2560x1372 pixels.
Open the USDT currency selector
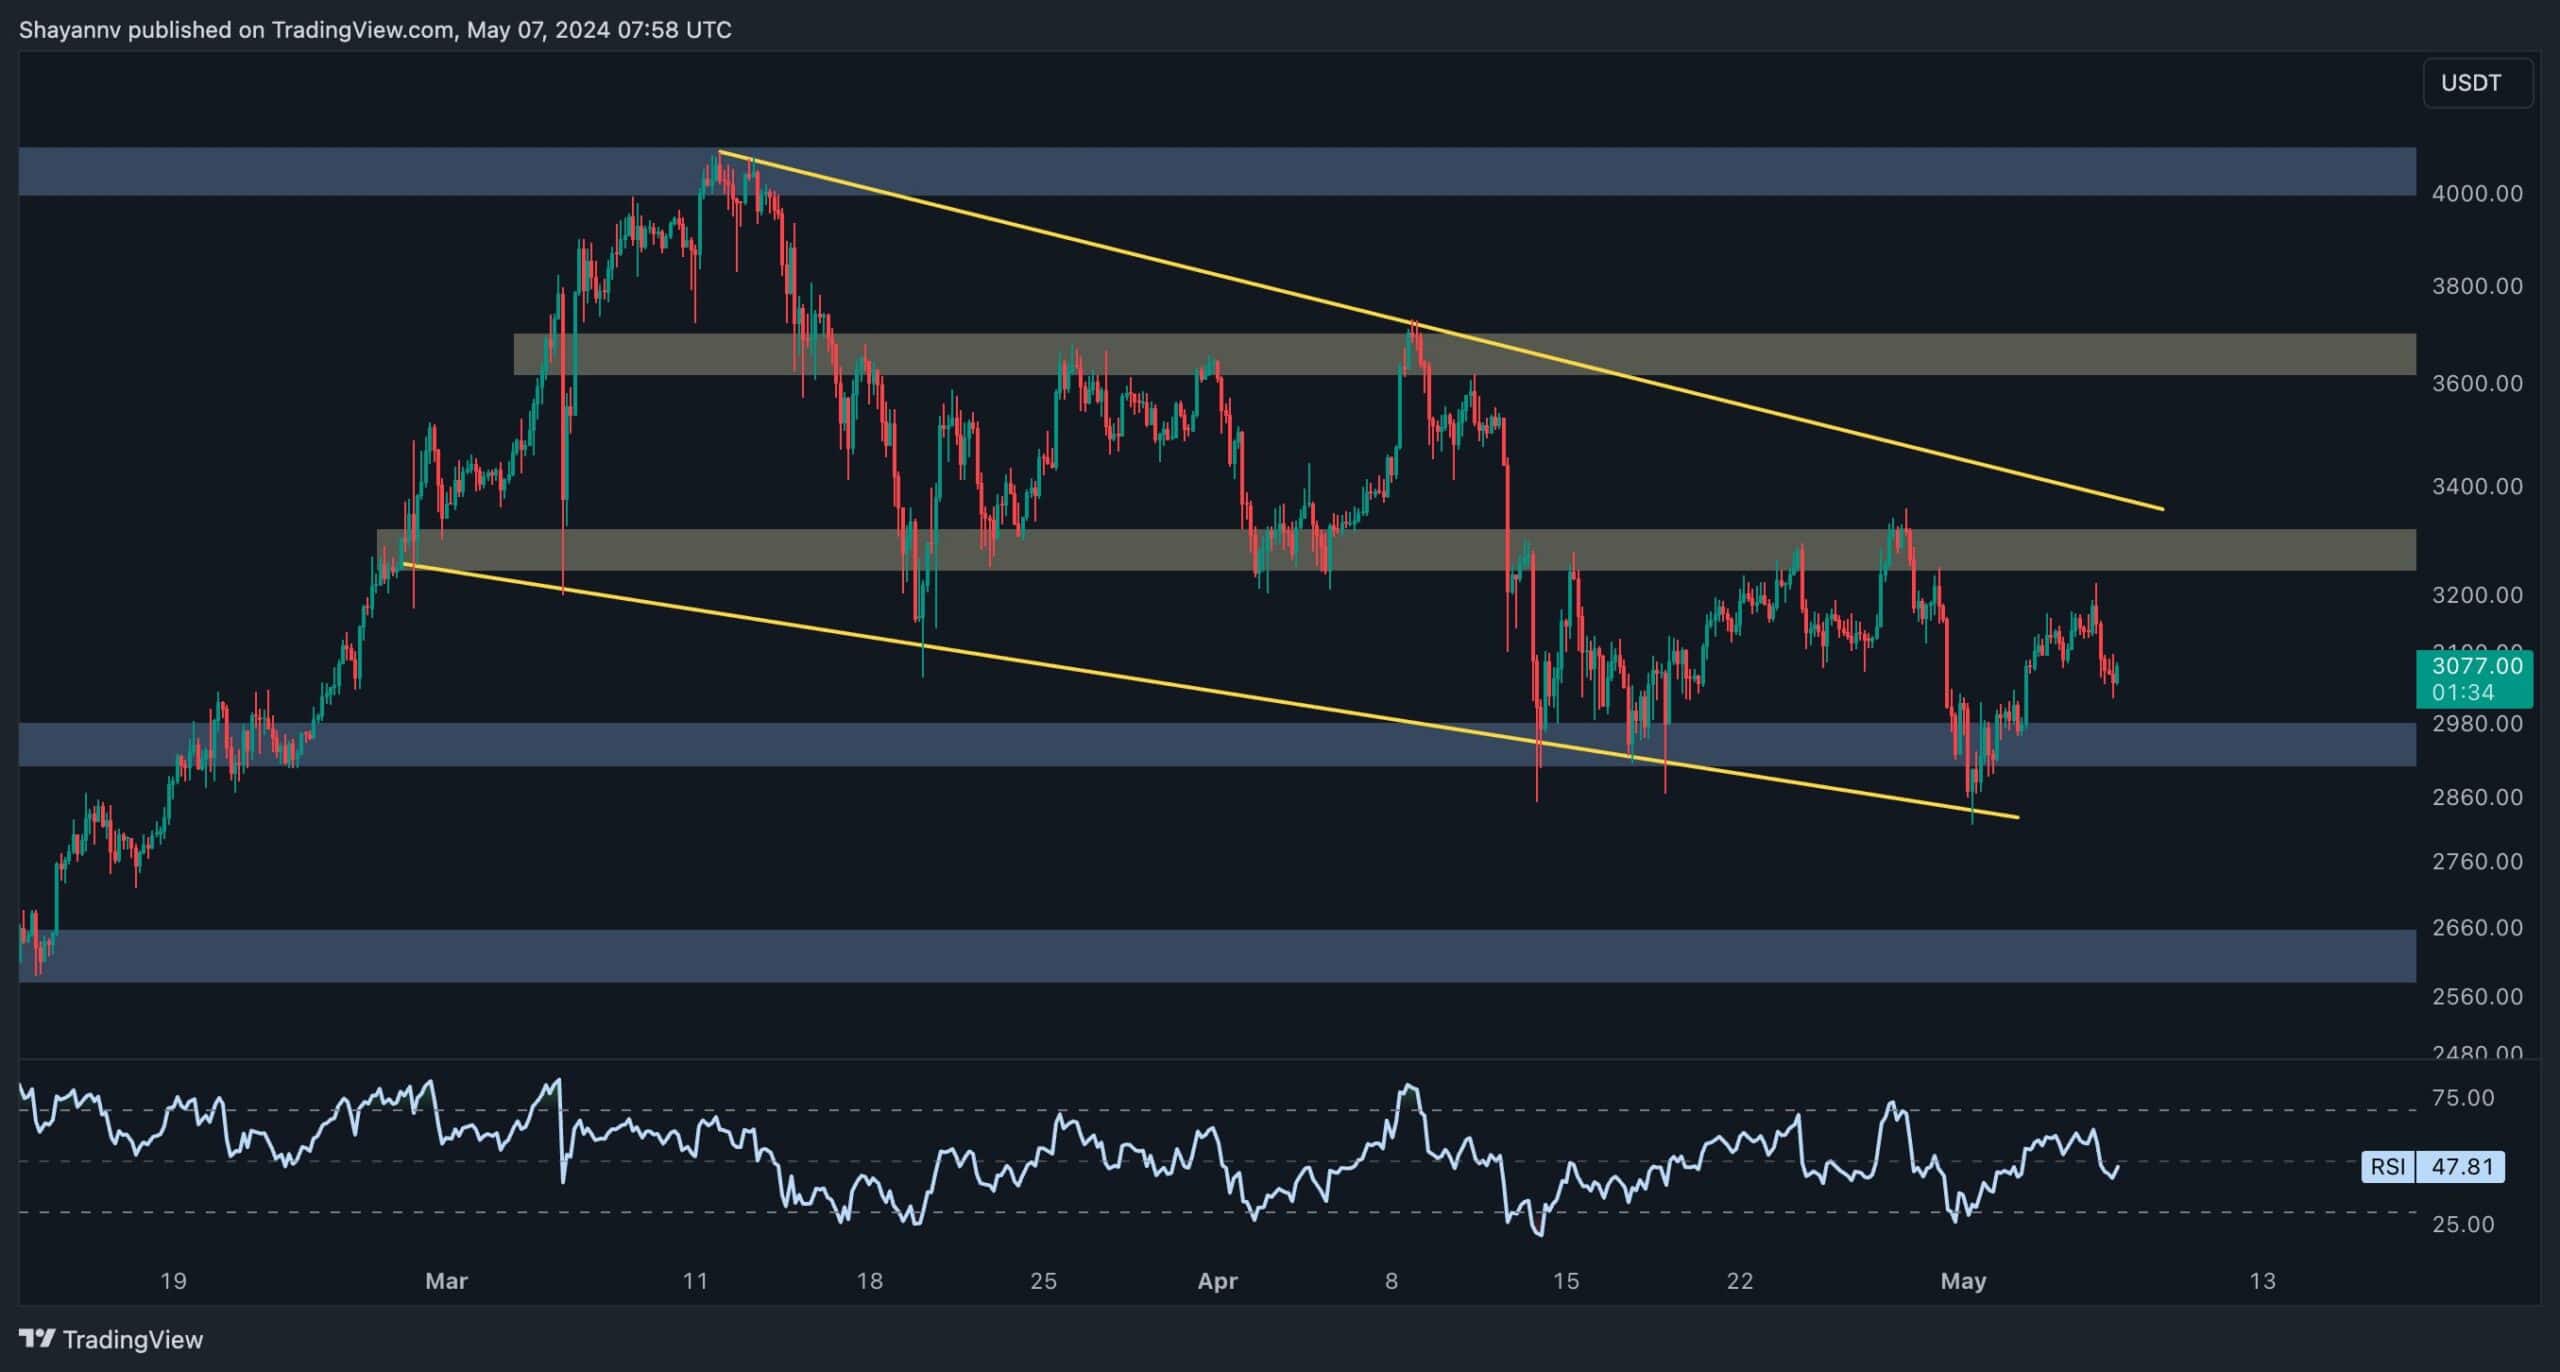[x=2476, y=83]
